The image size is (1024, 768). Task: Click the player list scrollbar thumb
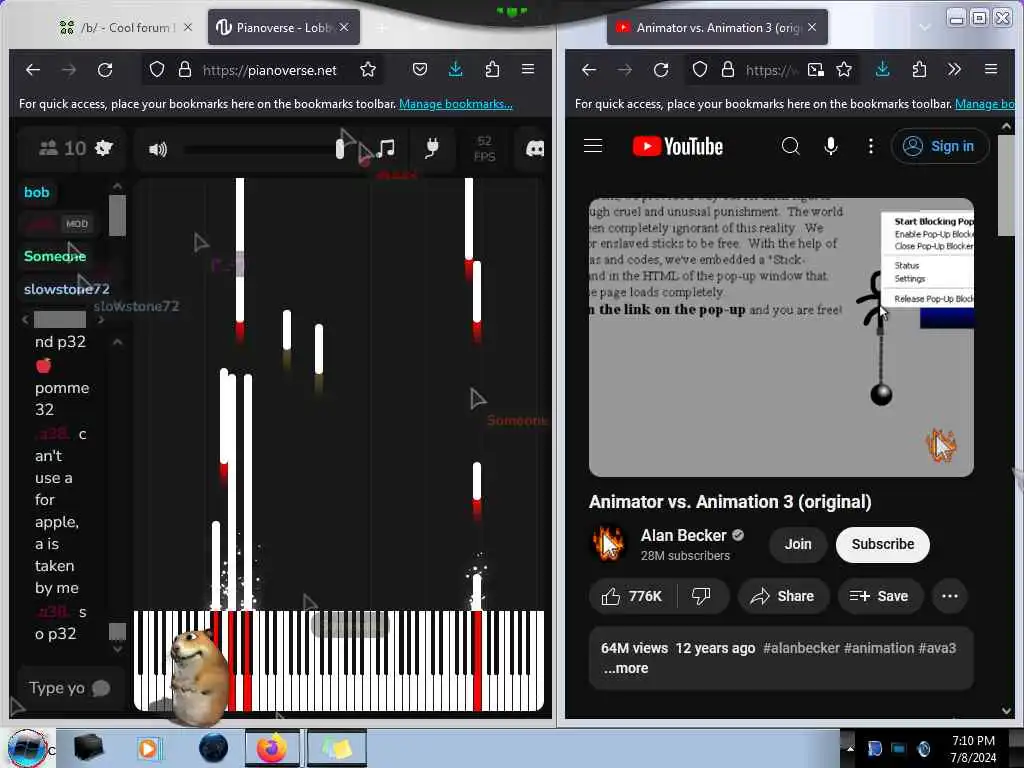pyautogui.click(x=118, y=216)
